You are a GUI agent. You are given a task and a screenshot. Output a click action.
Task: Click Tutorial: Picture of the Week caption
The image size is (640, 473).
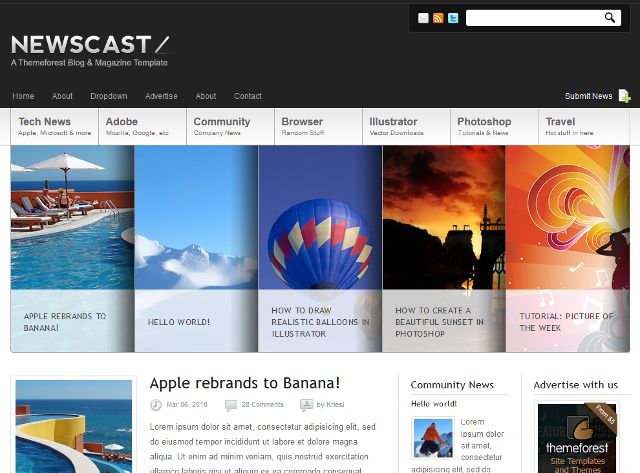pyautogui.click(x=566, y=322)
